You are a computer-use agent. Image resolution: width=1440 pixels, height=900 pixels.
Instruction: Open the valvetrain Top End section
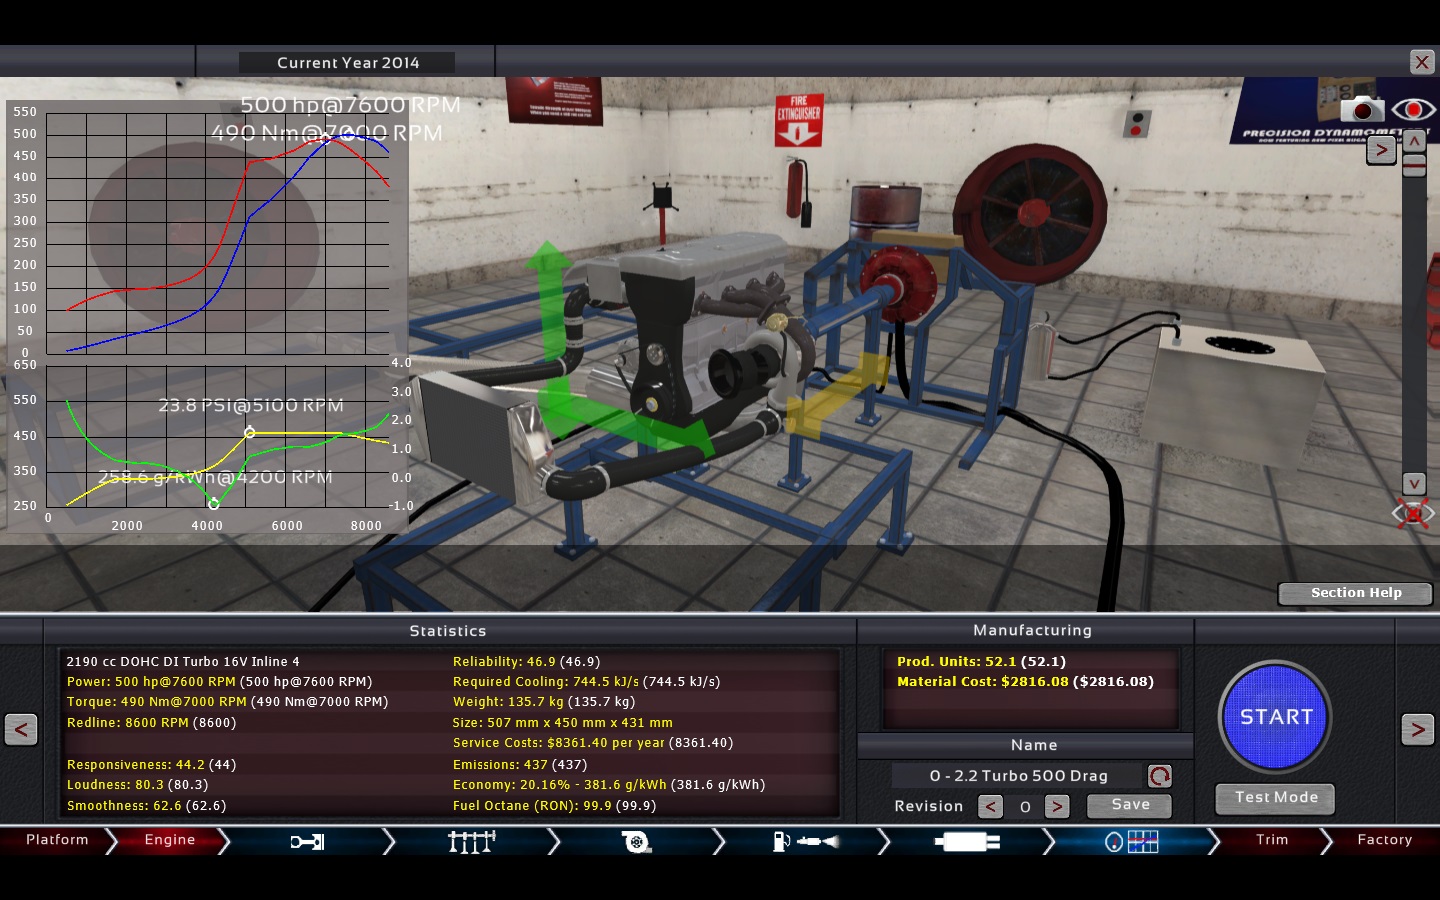(x=471, y=842)
